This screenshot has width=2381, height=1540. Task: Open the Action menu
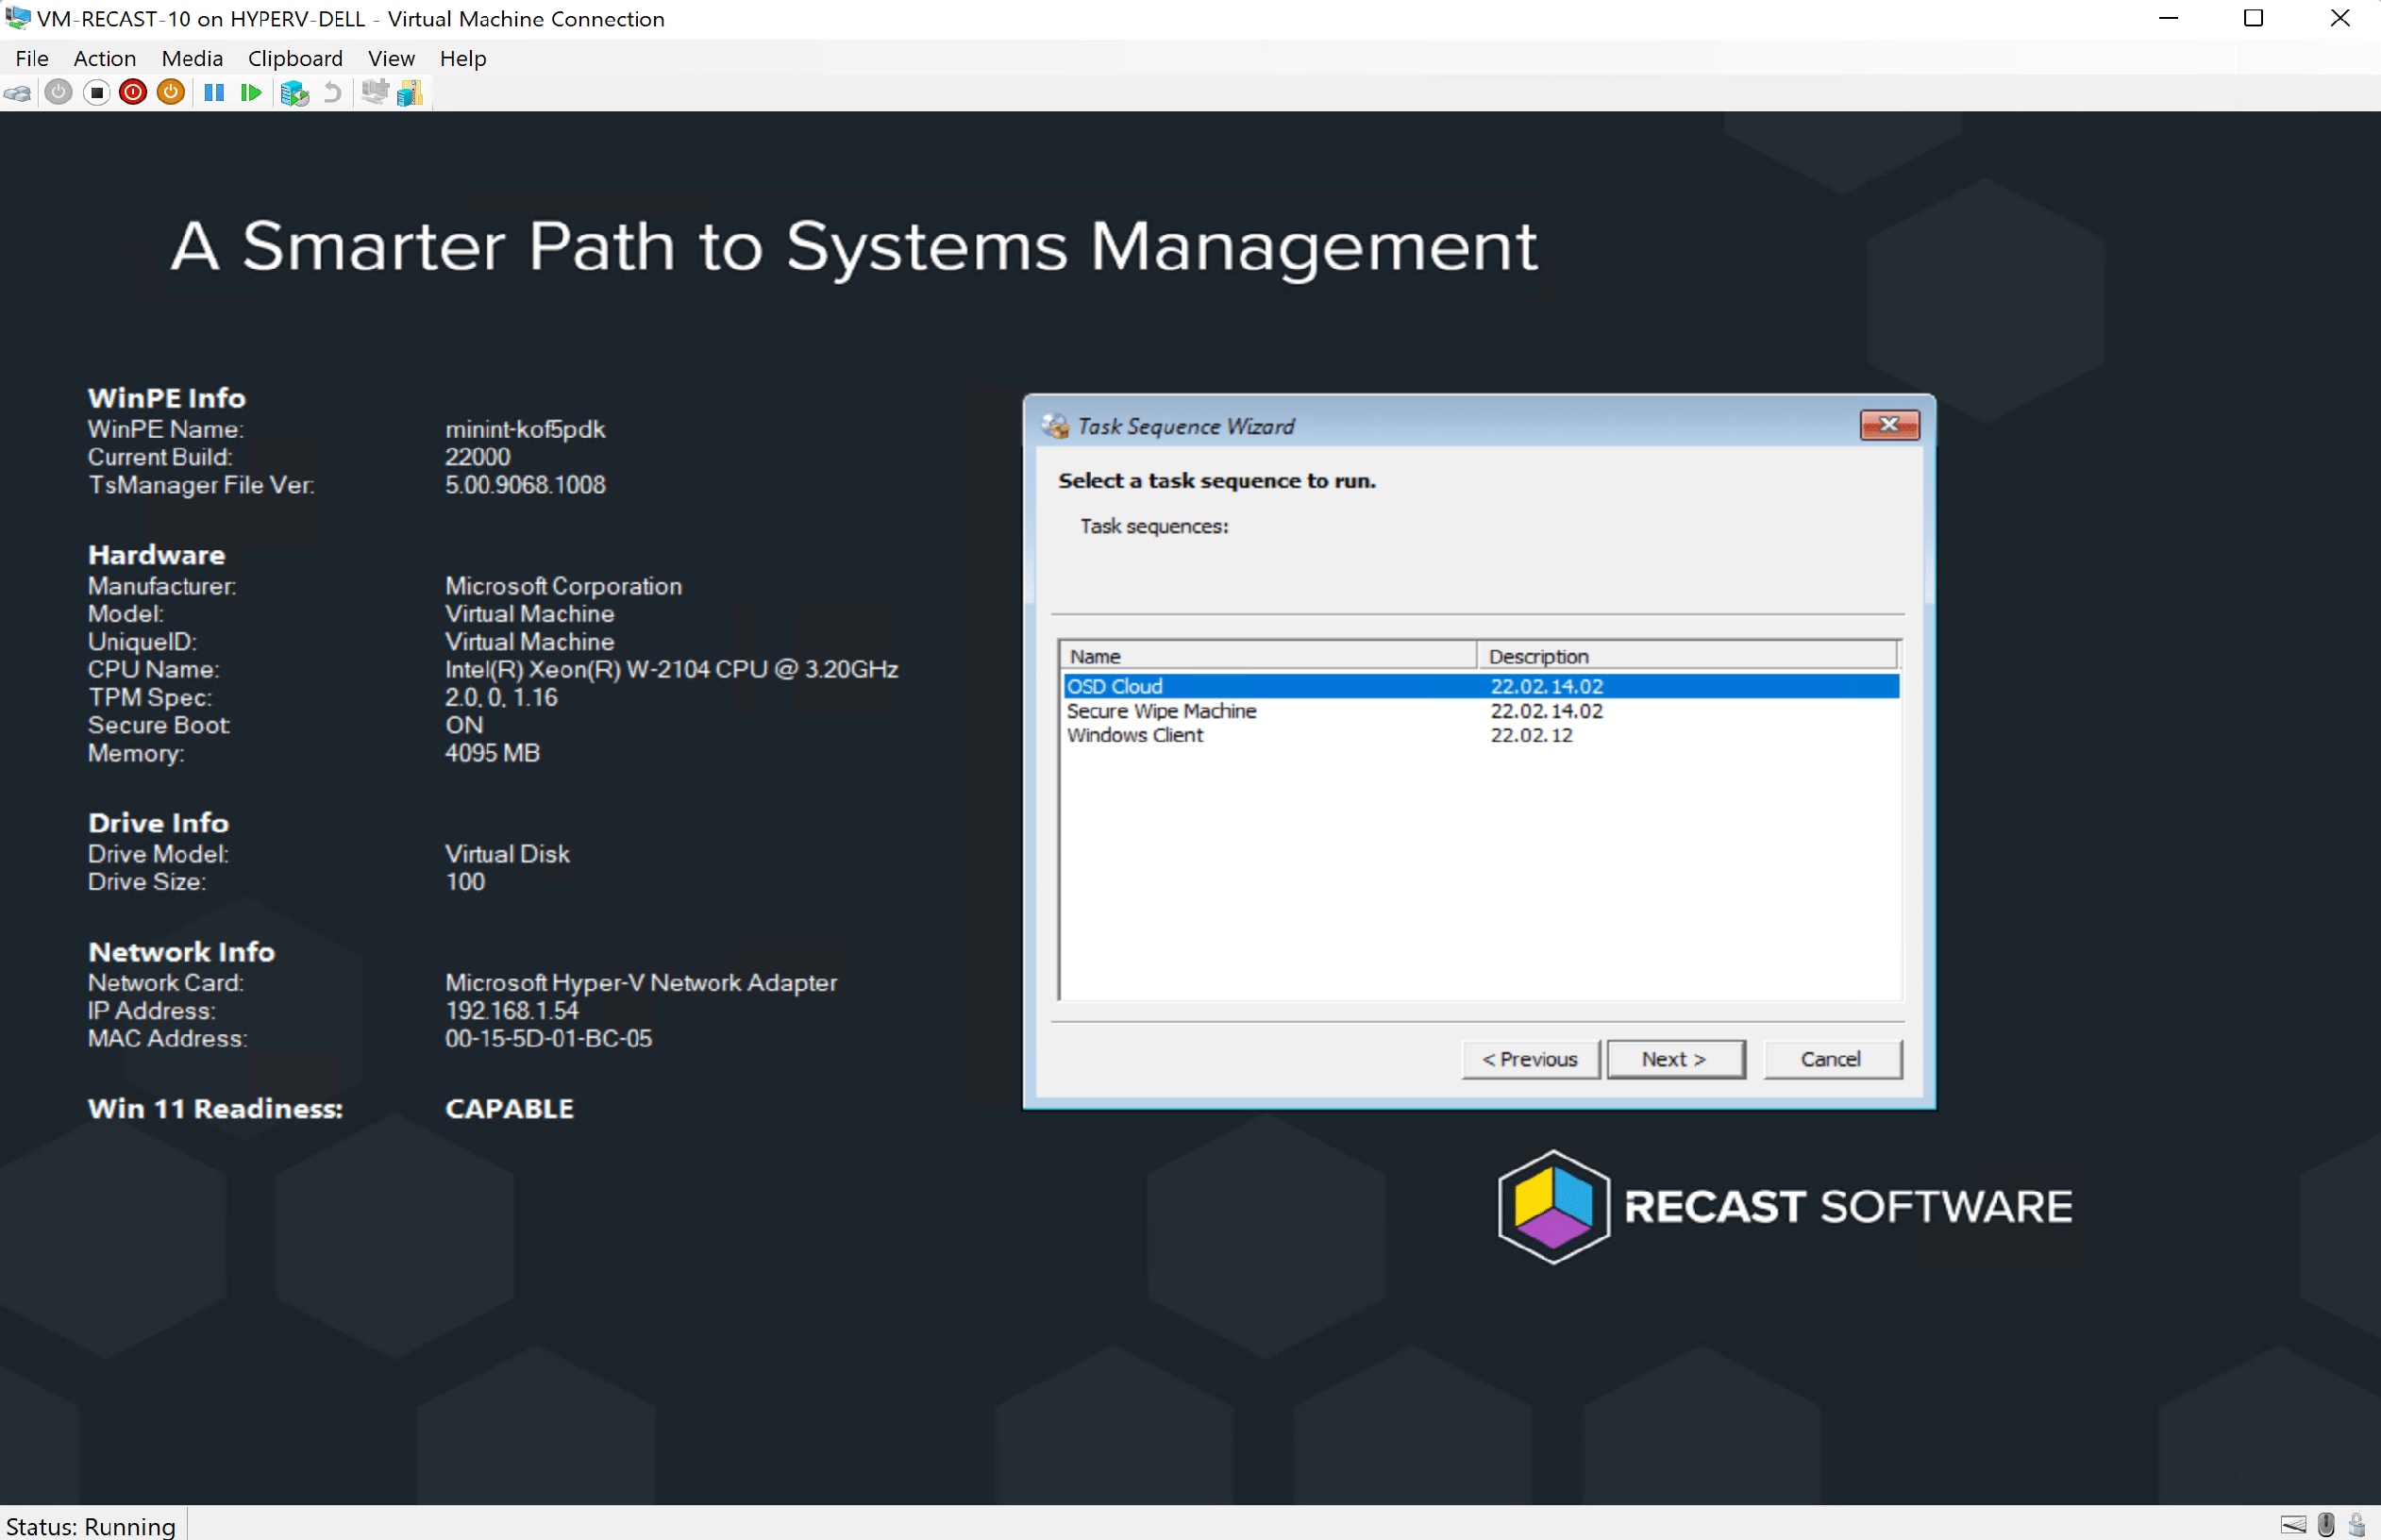click(x=104, y=58)
